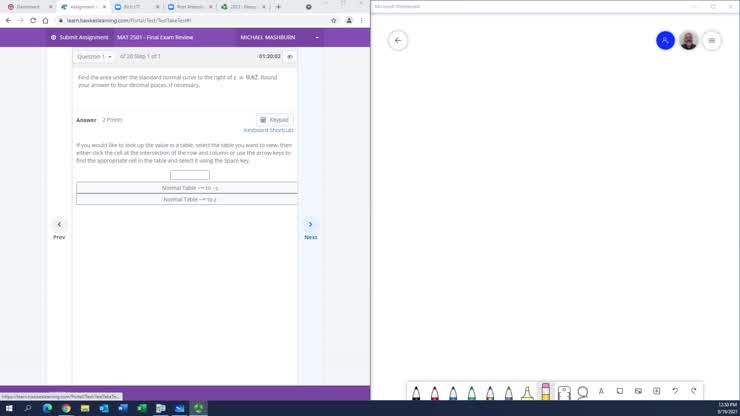Select the eraser tool
The height and width of the screenshot is (416, 740).
point(546,392)
